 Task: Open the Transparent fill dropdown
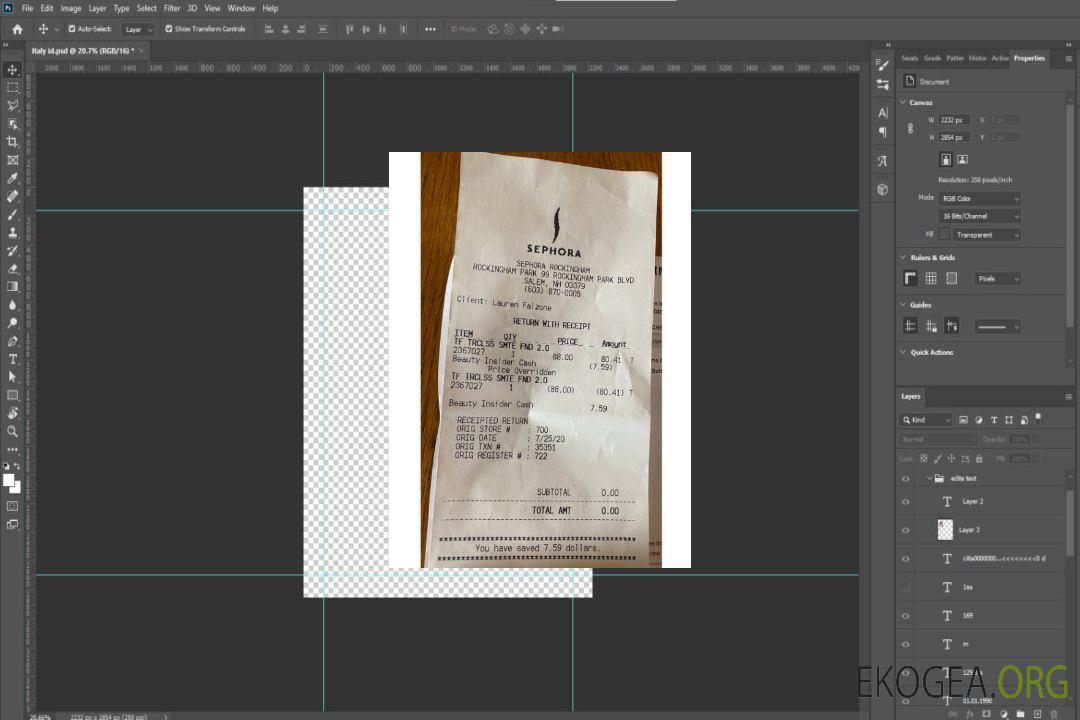click(x=986, y=235)
